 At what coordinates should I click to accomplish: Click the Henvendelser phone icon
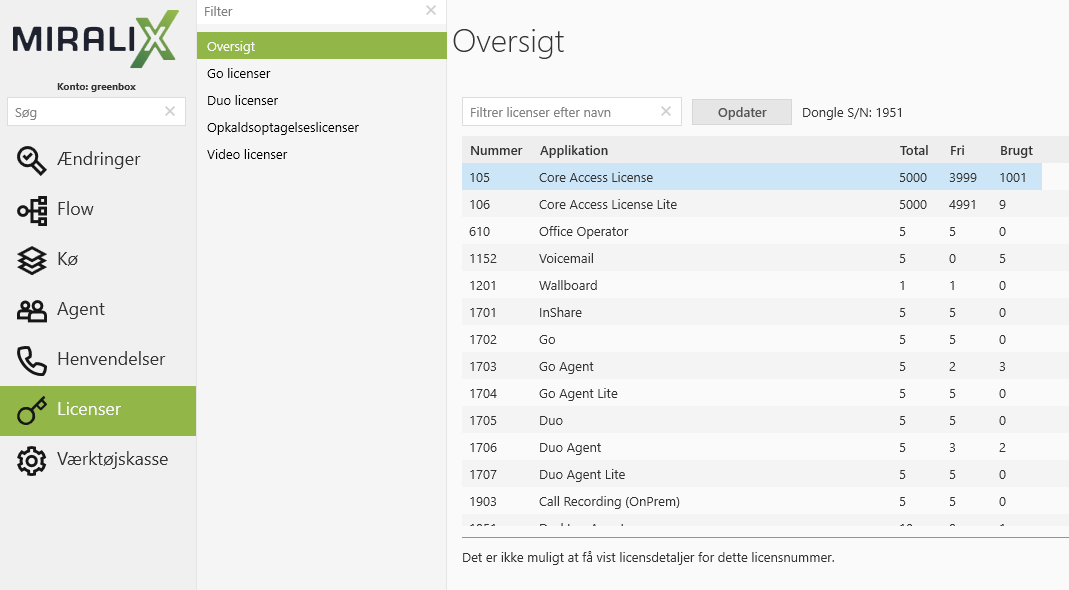[x=31, y=360]
